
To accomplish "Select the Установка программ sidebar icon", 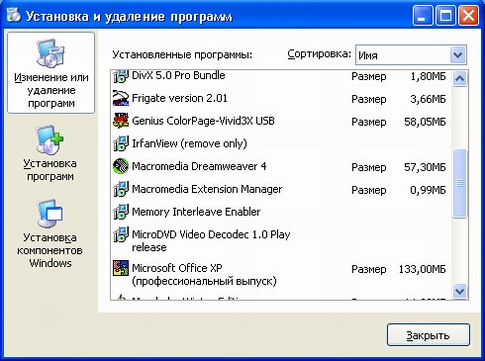I will tap(50, 140).
